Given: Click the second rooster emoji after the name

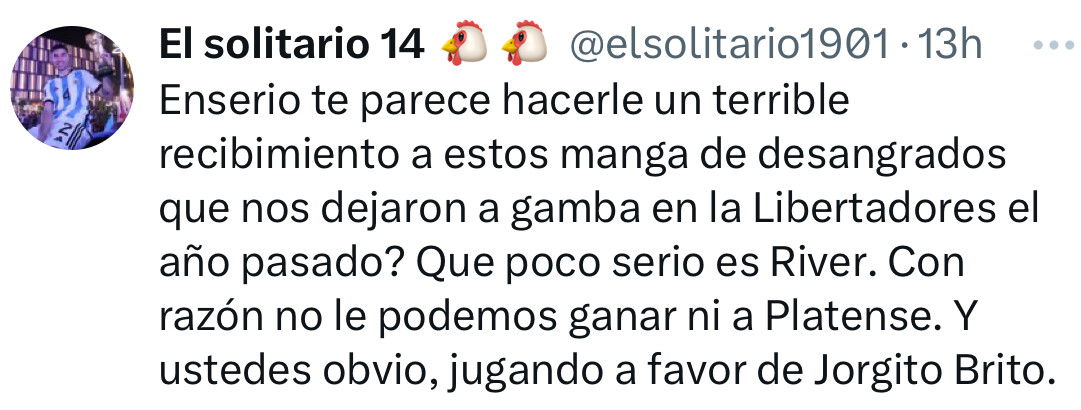Looking at the screenshot, I should tap(524, 44).
